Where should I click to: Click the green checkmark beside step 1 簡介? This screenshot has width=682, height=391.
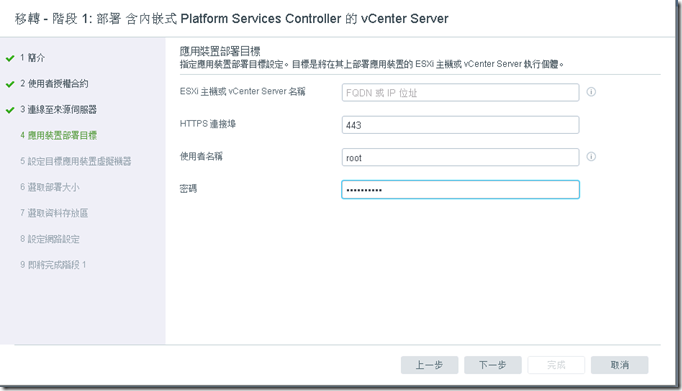[10, 58]
